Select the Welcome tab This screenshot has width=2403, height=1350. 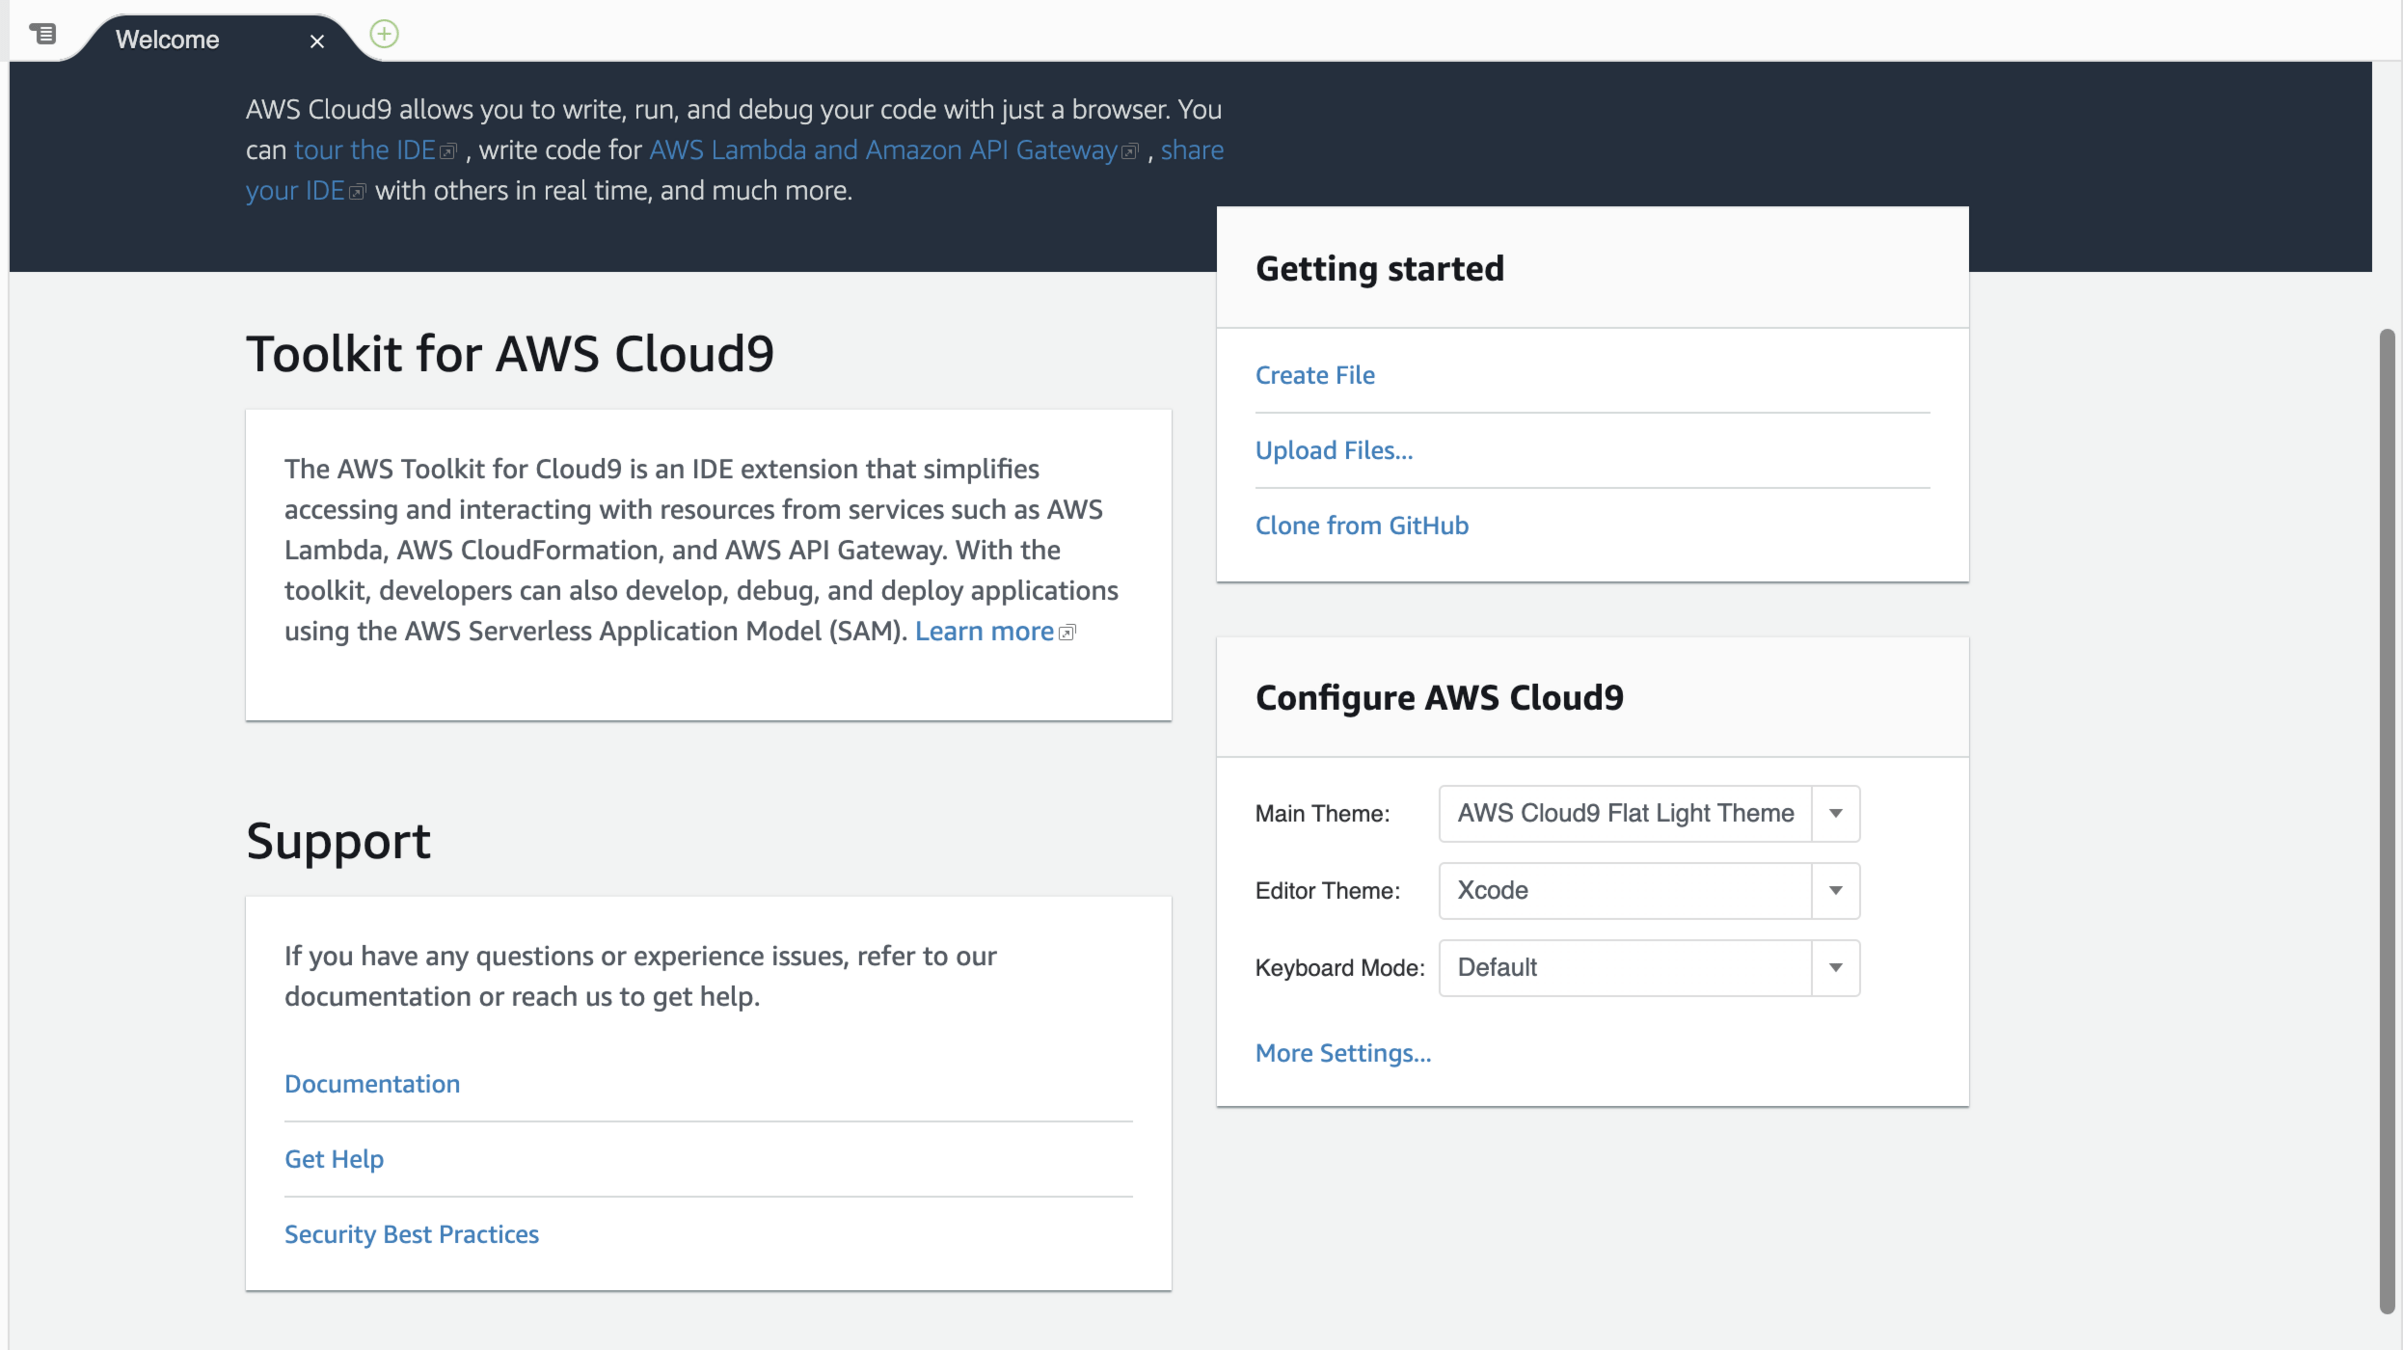[168, 40]
